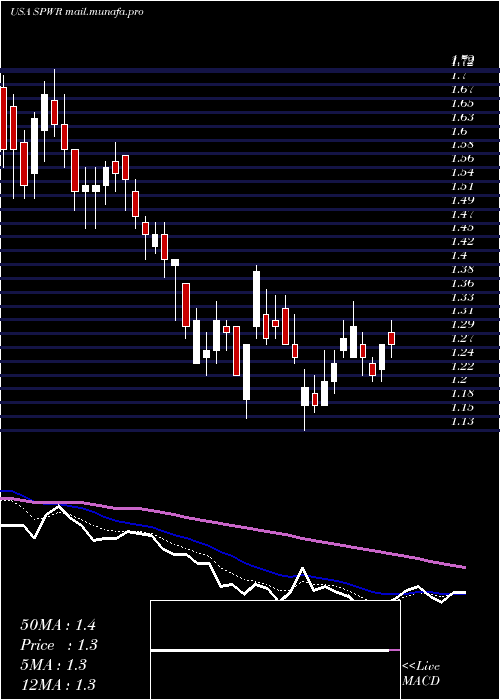Click the 50MA : 1.4 reading
This screenshot has width=500, height=700.
coord(58,625)
